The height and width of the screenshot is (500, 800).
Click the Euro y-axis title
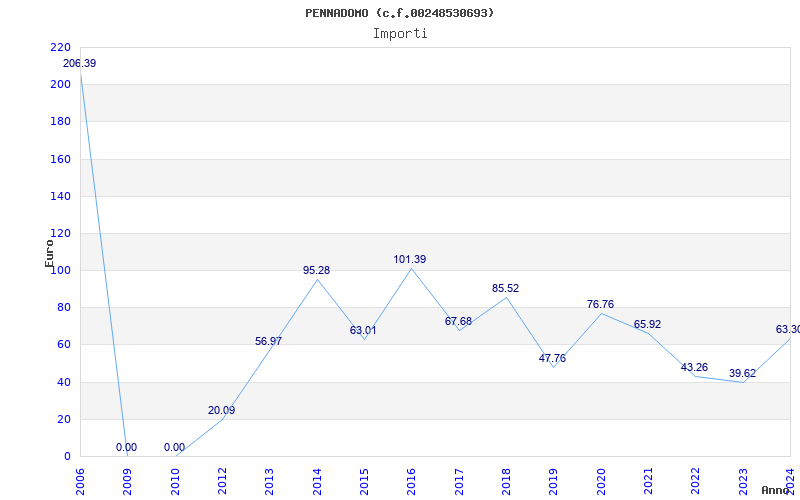click(49, 254)
